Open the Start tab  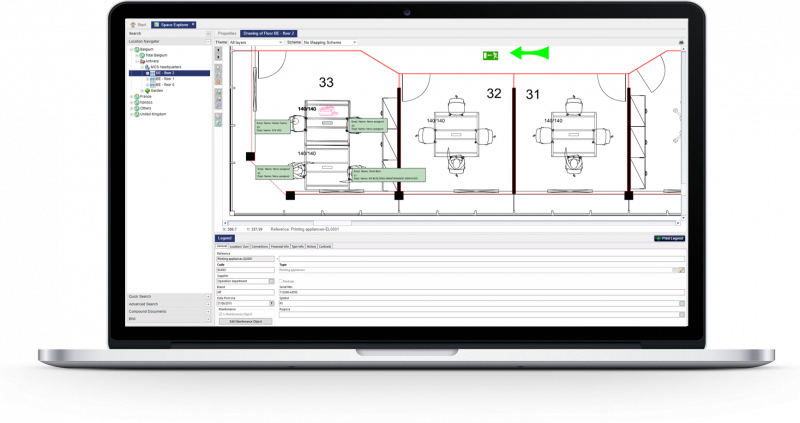click(x=138, y=24)
